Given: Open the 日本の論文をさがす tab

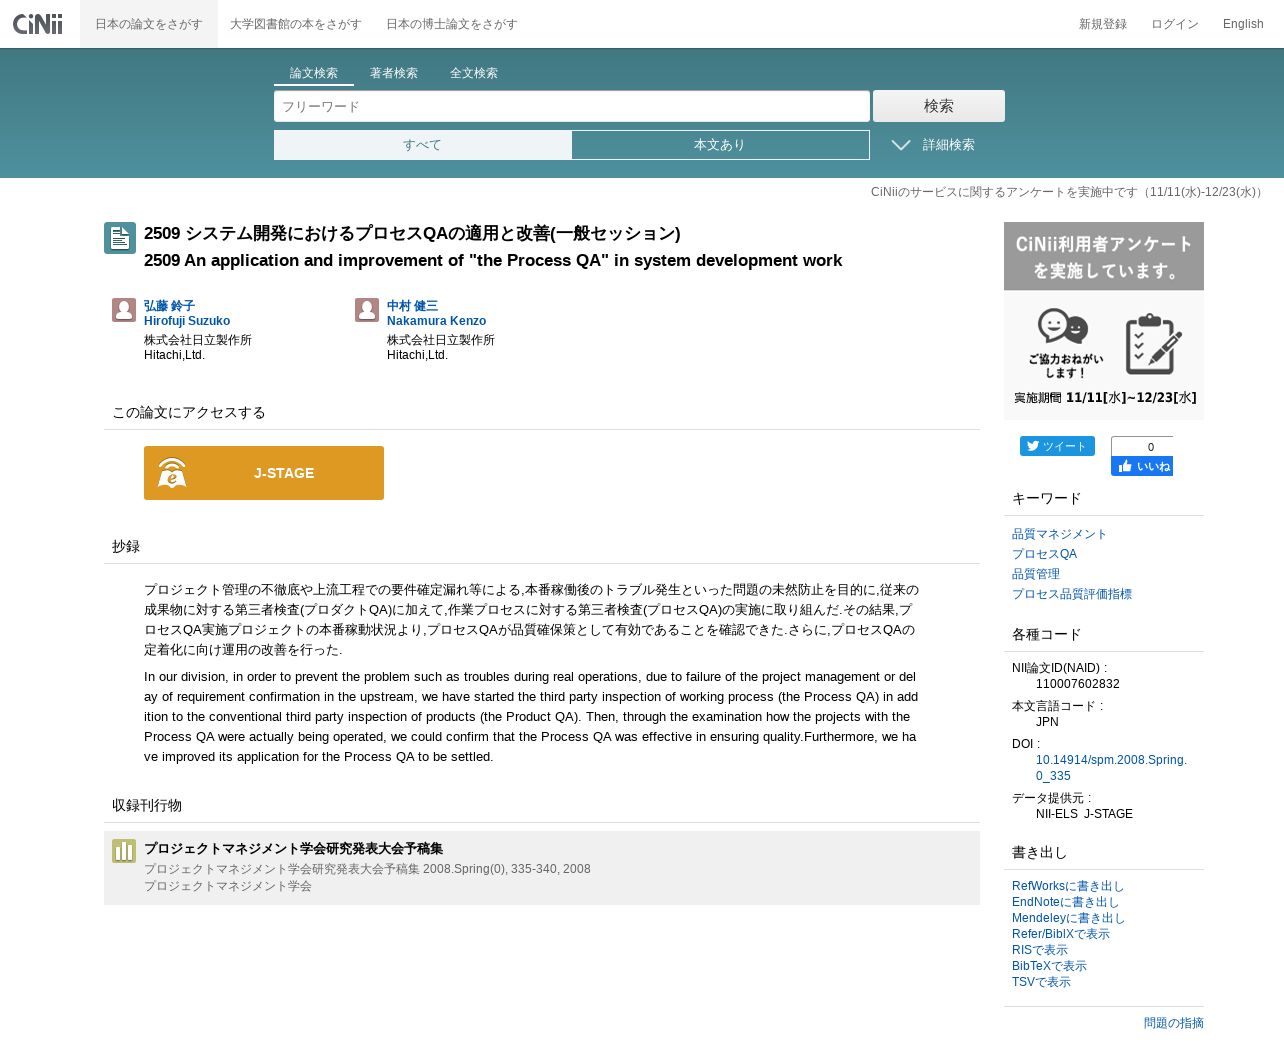Looking at the screenshot, I should tap(149, 24).
